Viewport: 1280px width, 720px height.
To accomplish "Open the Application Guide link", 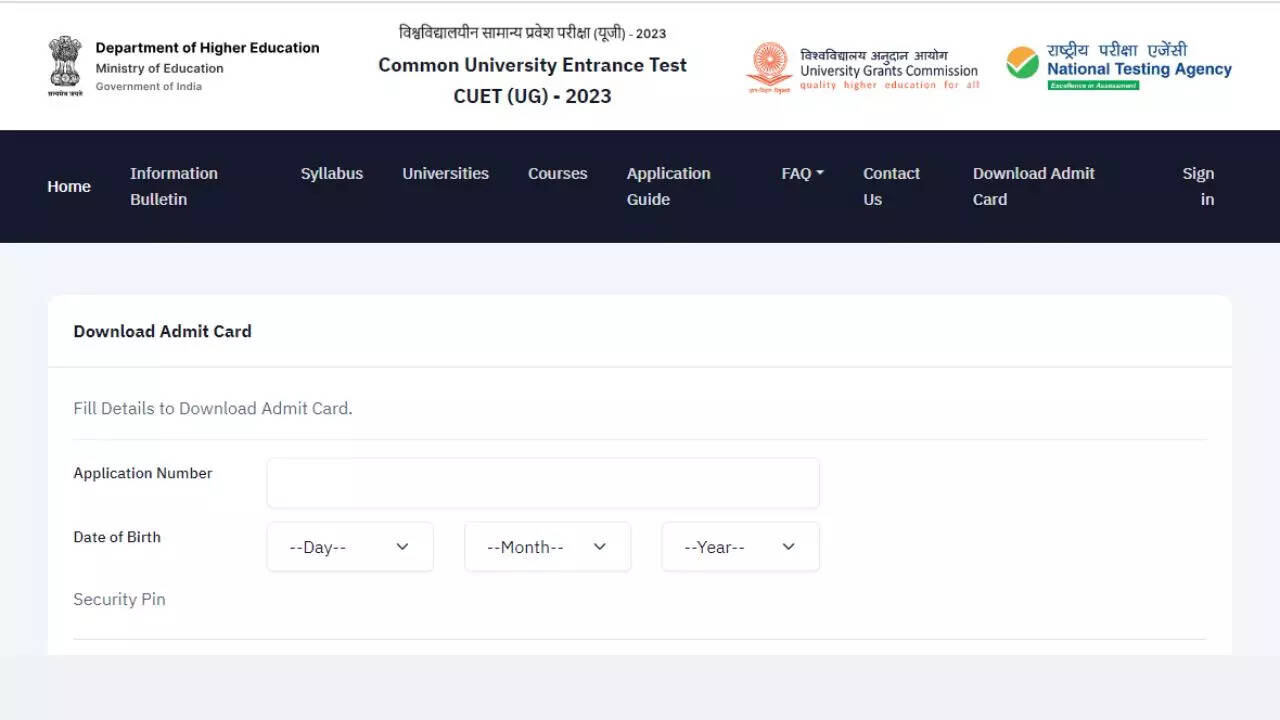I will click(668, 186).
